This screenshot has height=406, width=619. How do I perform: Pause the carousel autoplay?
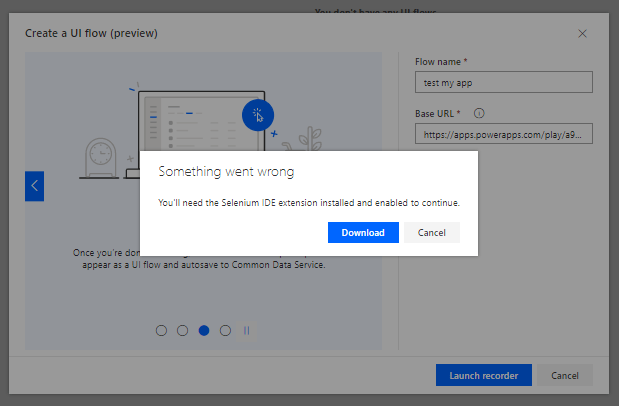pos(247,331)
